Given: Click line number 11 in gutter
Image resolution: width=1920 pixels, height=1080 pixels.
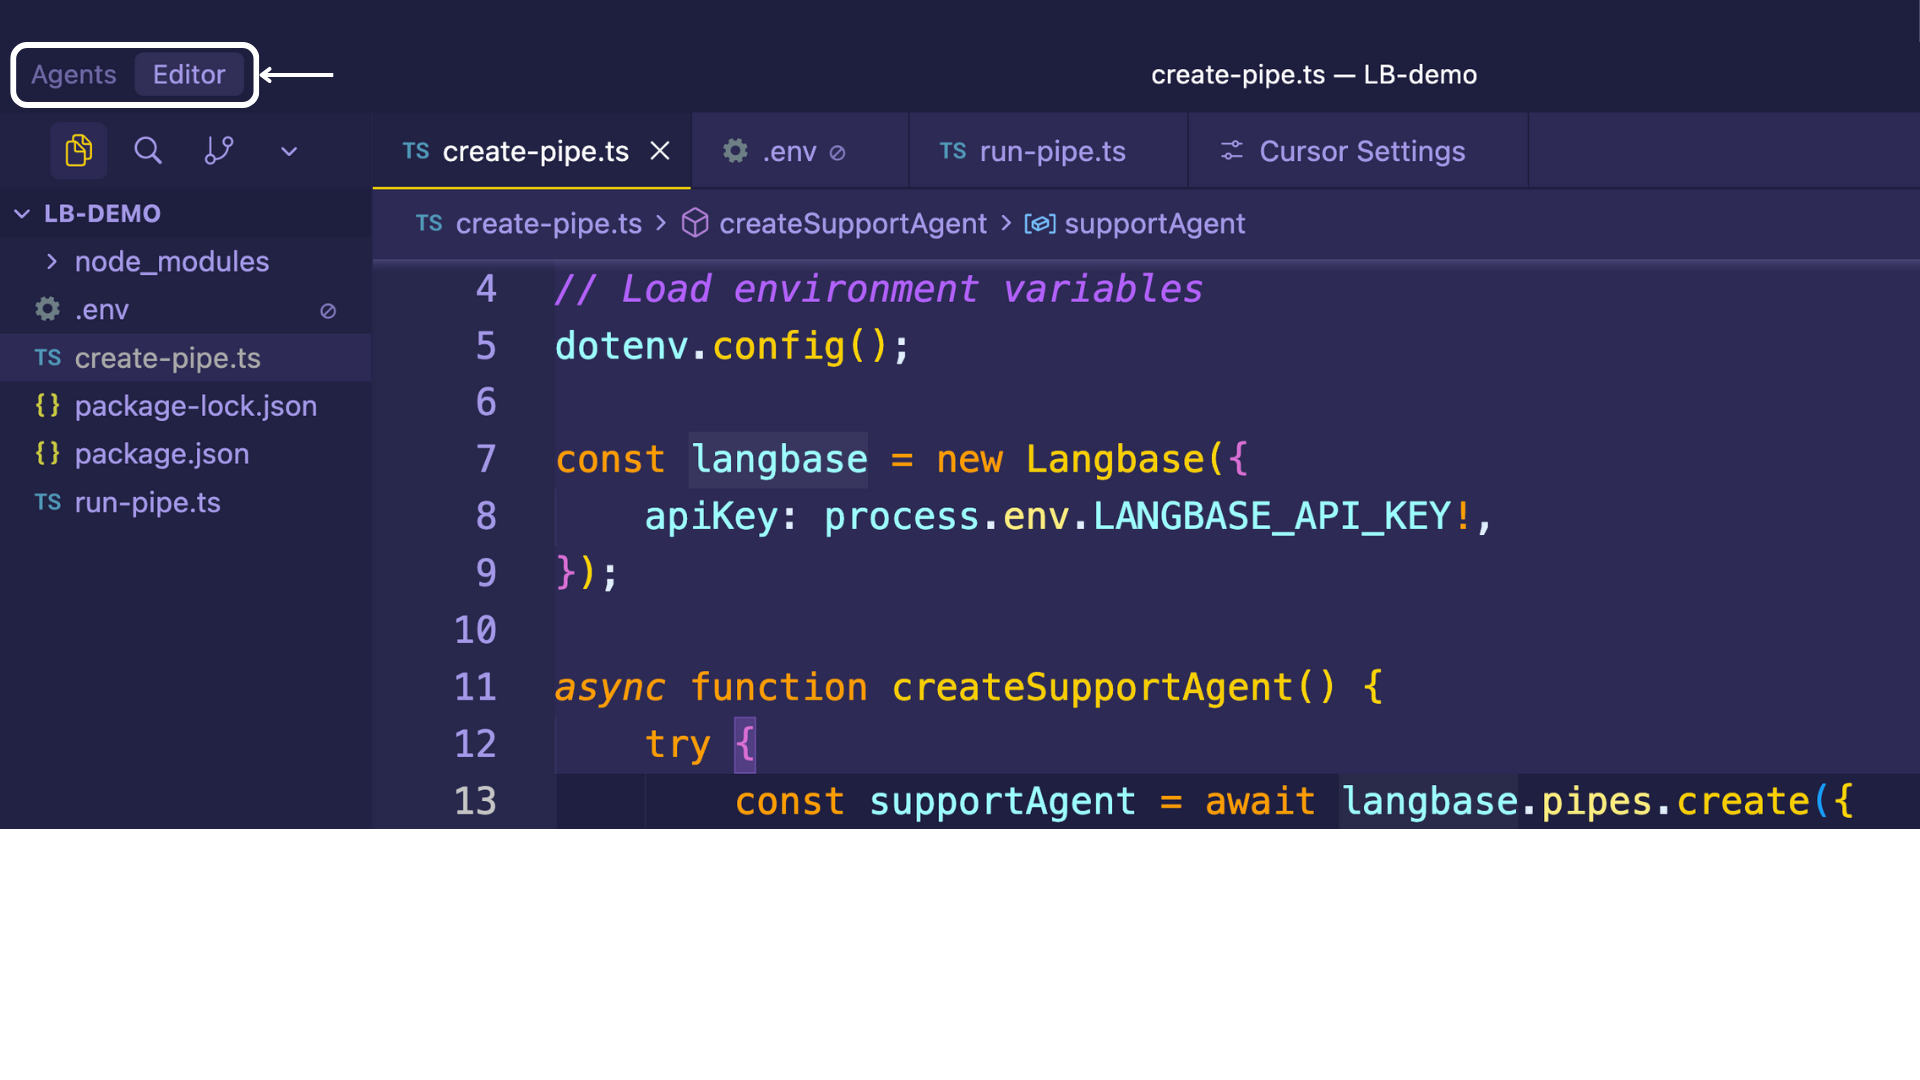Looking at the screenshot, I should click(x=475, y=687).
